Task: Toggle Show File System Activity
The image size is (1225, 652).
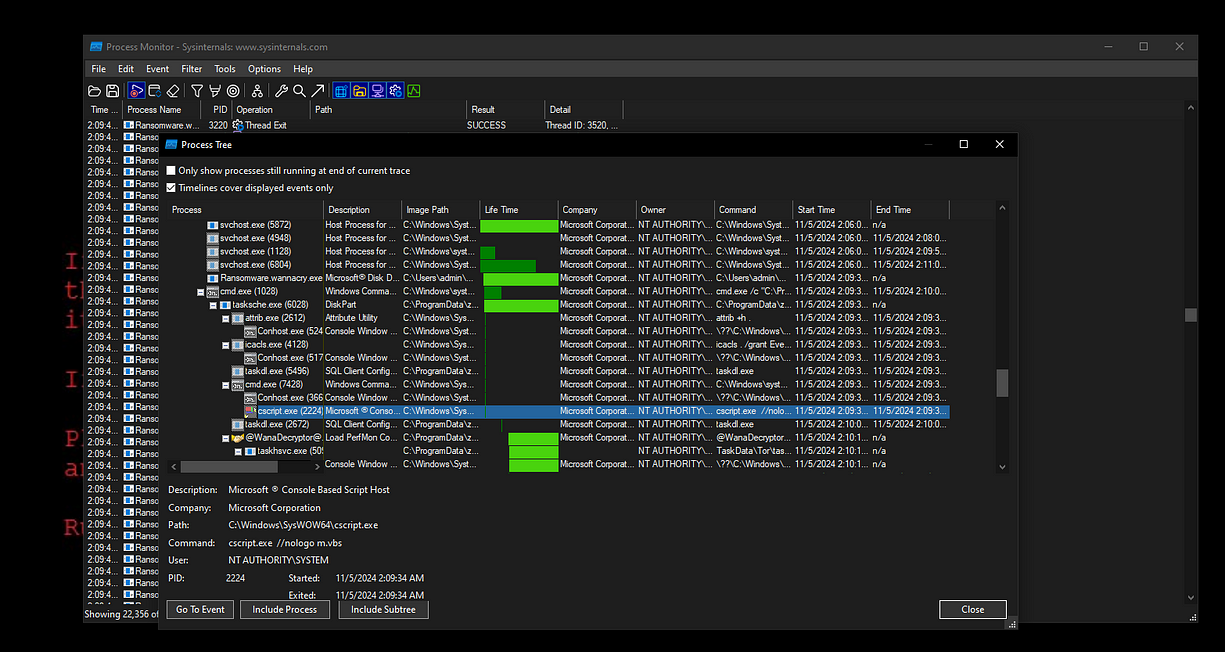Action: pos(360,90)
